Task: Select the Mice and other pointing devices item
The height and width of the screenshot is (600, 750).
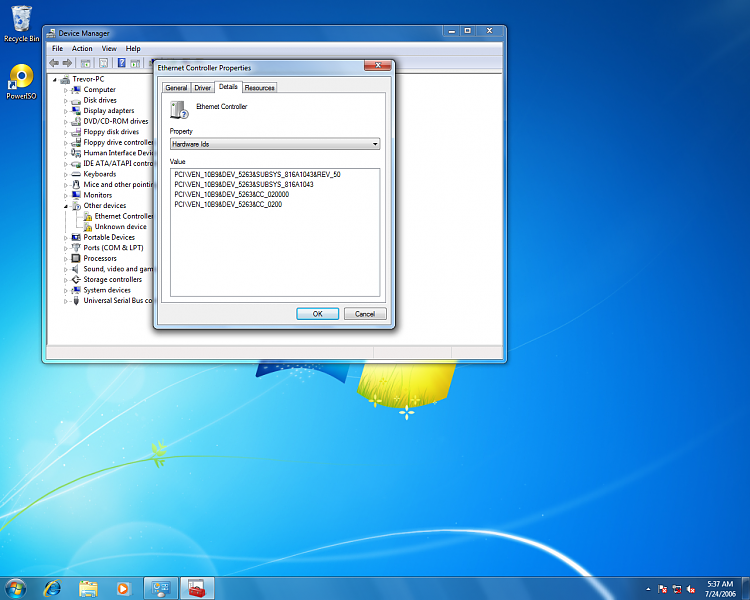Action: pyautogui.click(x=118, y=185)
